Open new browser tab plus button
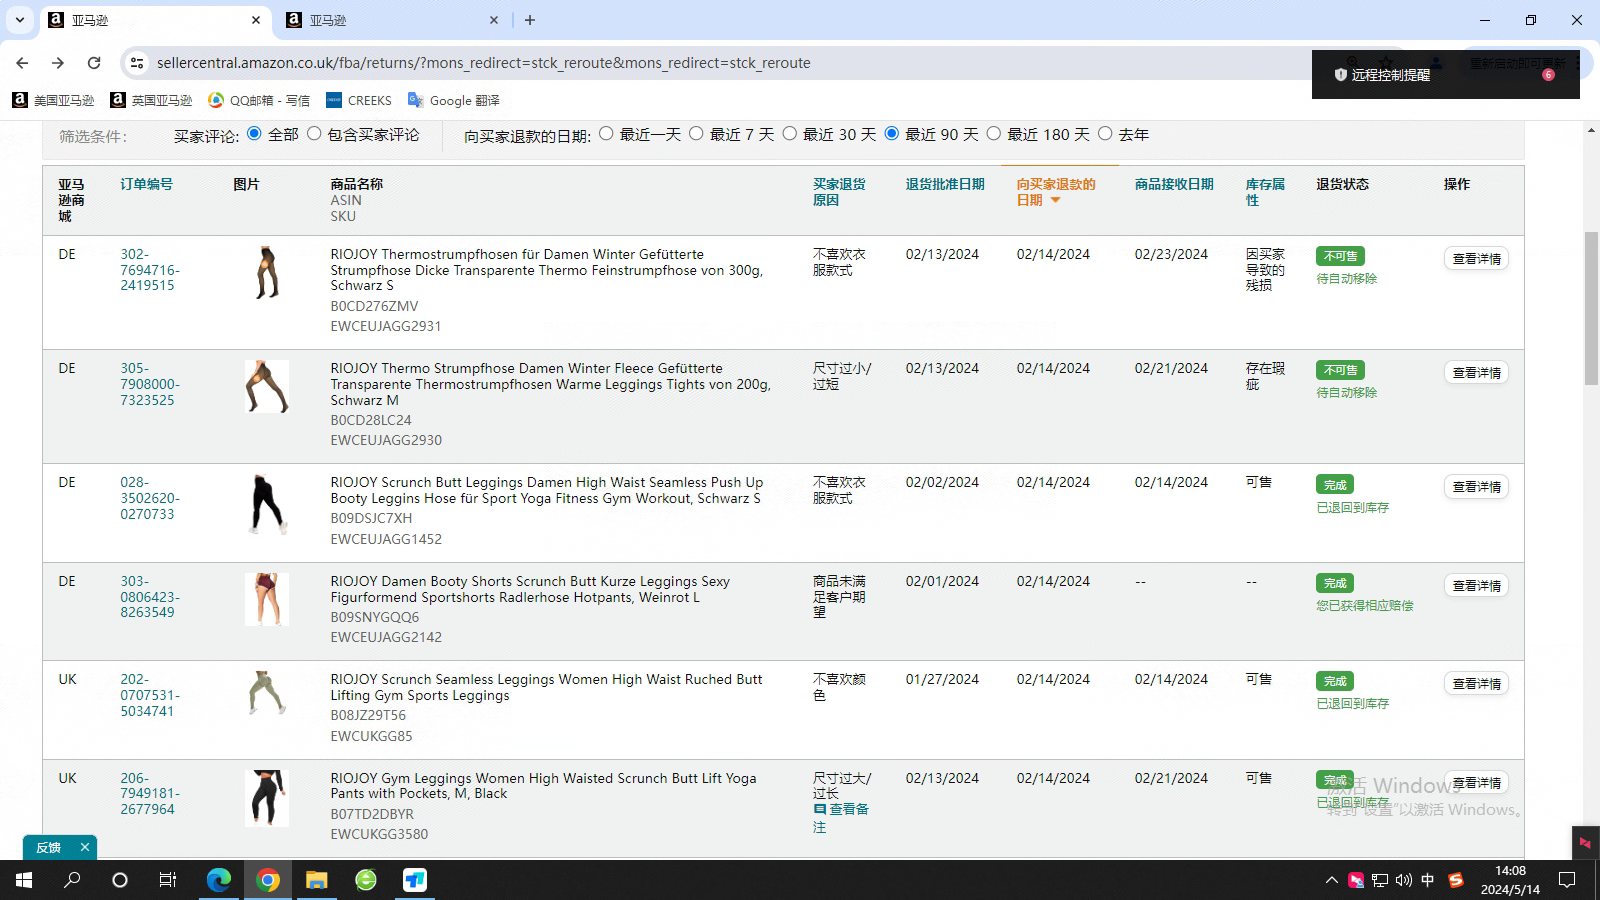Viewport: 1600px width, 900px height. (x=530, y=20)
